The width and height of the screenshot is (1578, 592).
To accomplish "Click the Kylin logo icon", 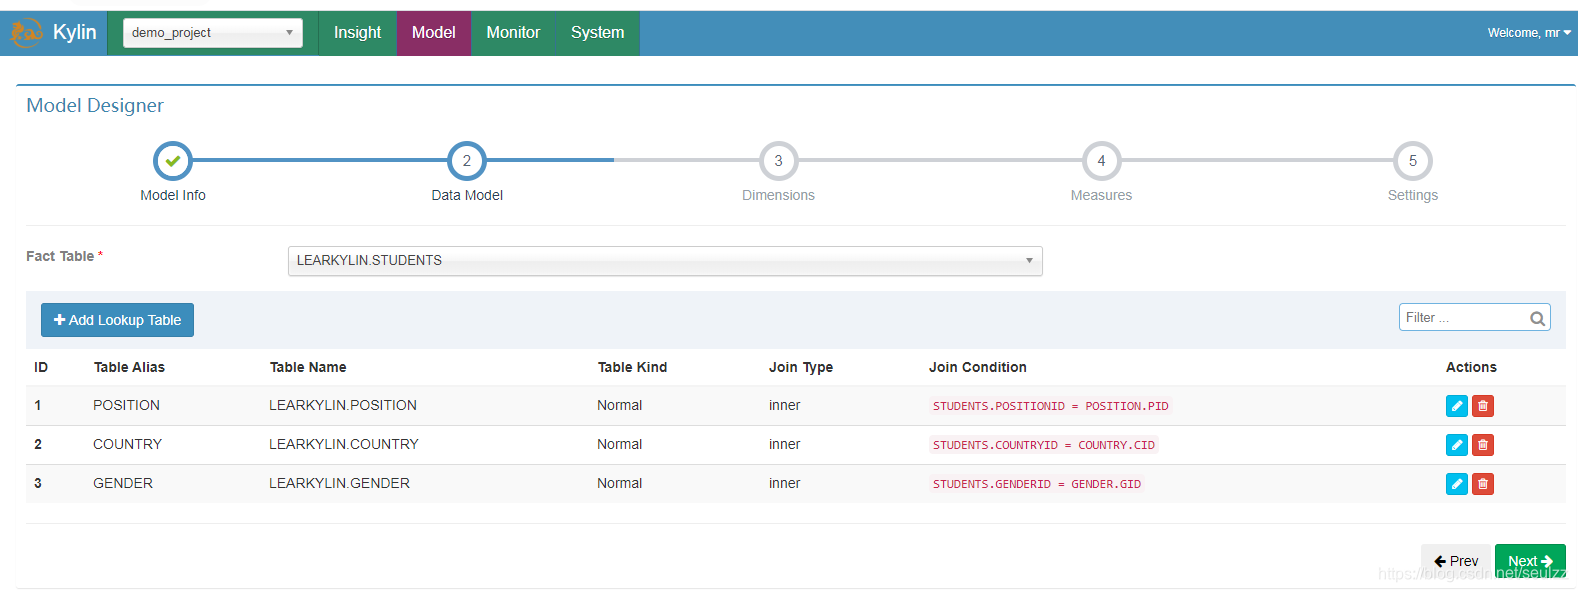I will (26, 33).
